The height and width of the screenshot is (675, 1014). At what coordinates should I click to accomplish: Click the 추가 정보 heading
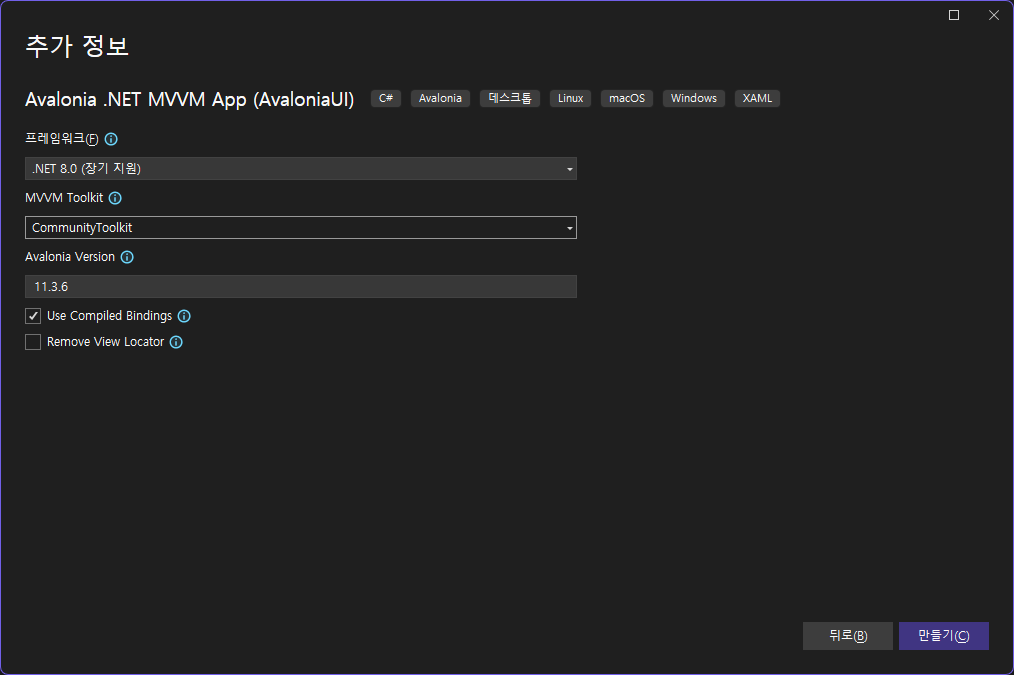tap(77, 47)
